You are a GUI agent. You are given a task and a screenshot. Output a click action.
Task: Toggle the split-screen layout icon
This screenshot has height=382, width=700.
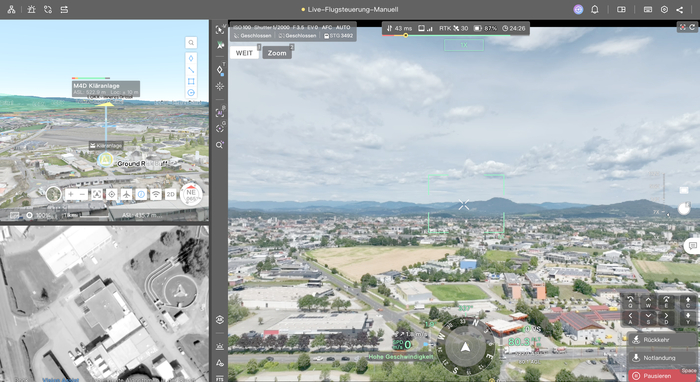click(x=621, y=9)
